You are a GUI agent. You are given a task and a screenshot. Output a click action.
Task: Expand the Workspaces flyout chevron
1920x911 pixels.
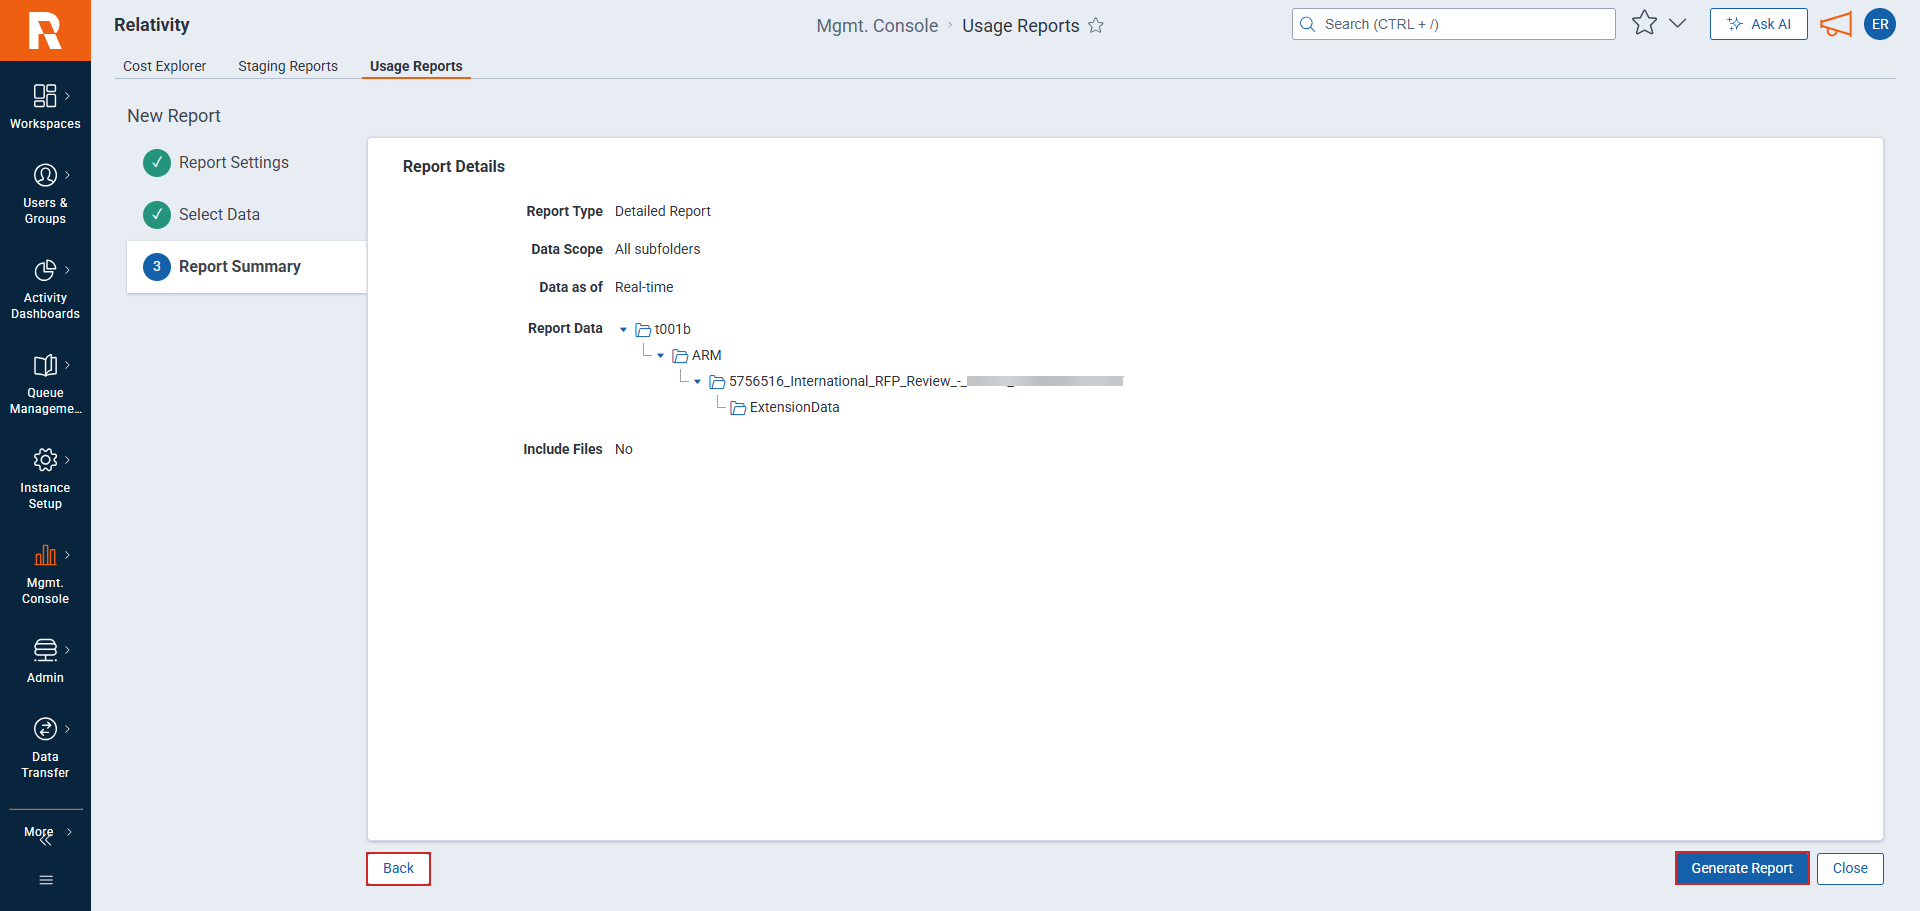pyautogui.click(x=67, y=96)
